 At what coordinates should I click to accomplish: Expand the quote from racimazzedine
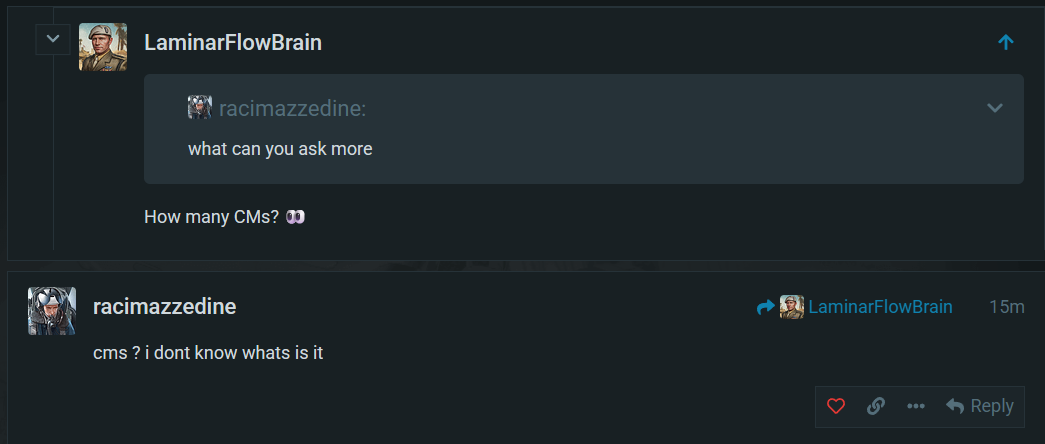[x=994, y=108]
